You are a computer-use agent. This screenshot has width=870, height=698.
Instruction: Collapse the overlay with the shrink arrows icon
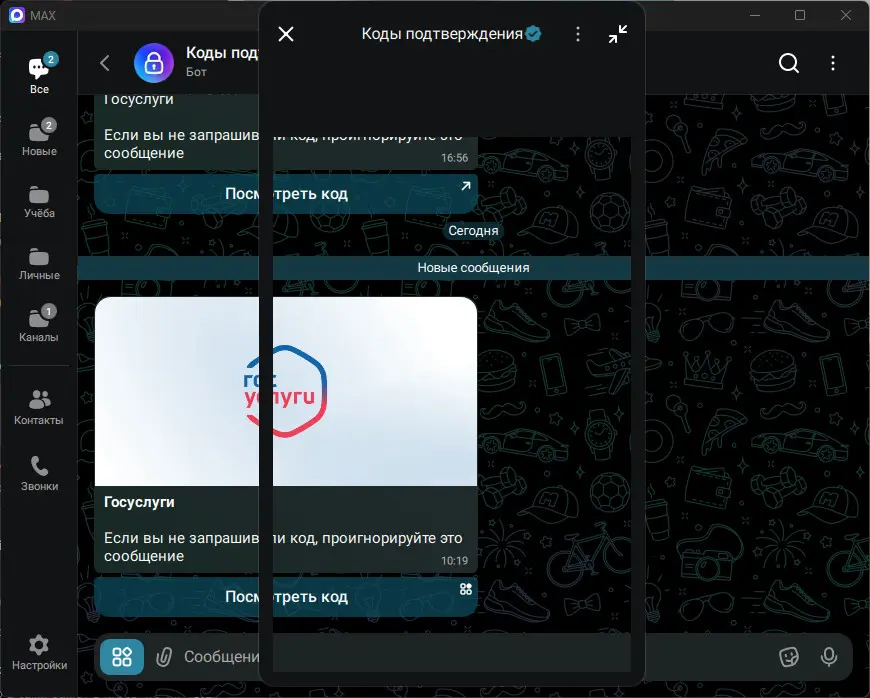[618, 34]
